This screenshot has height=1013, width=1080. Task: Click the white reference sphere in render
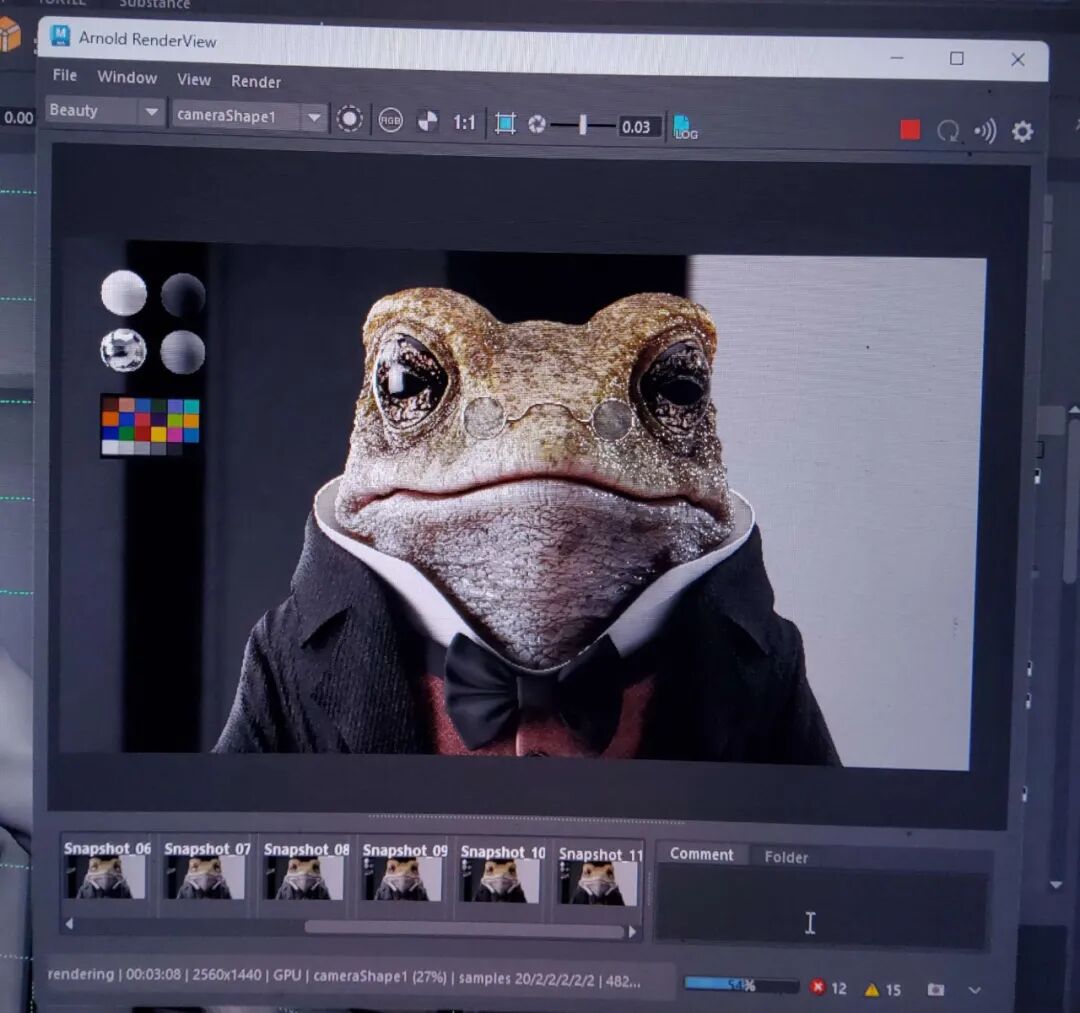124,293
